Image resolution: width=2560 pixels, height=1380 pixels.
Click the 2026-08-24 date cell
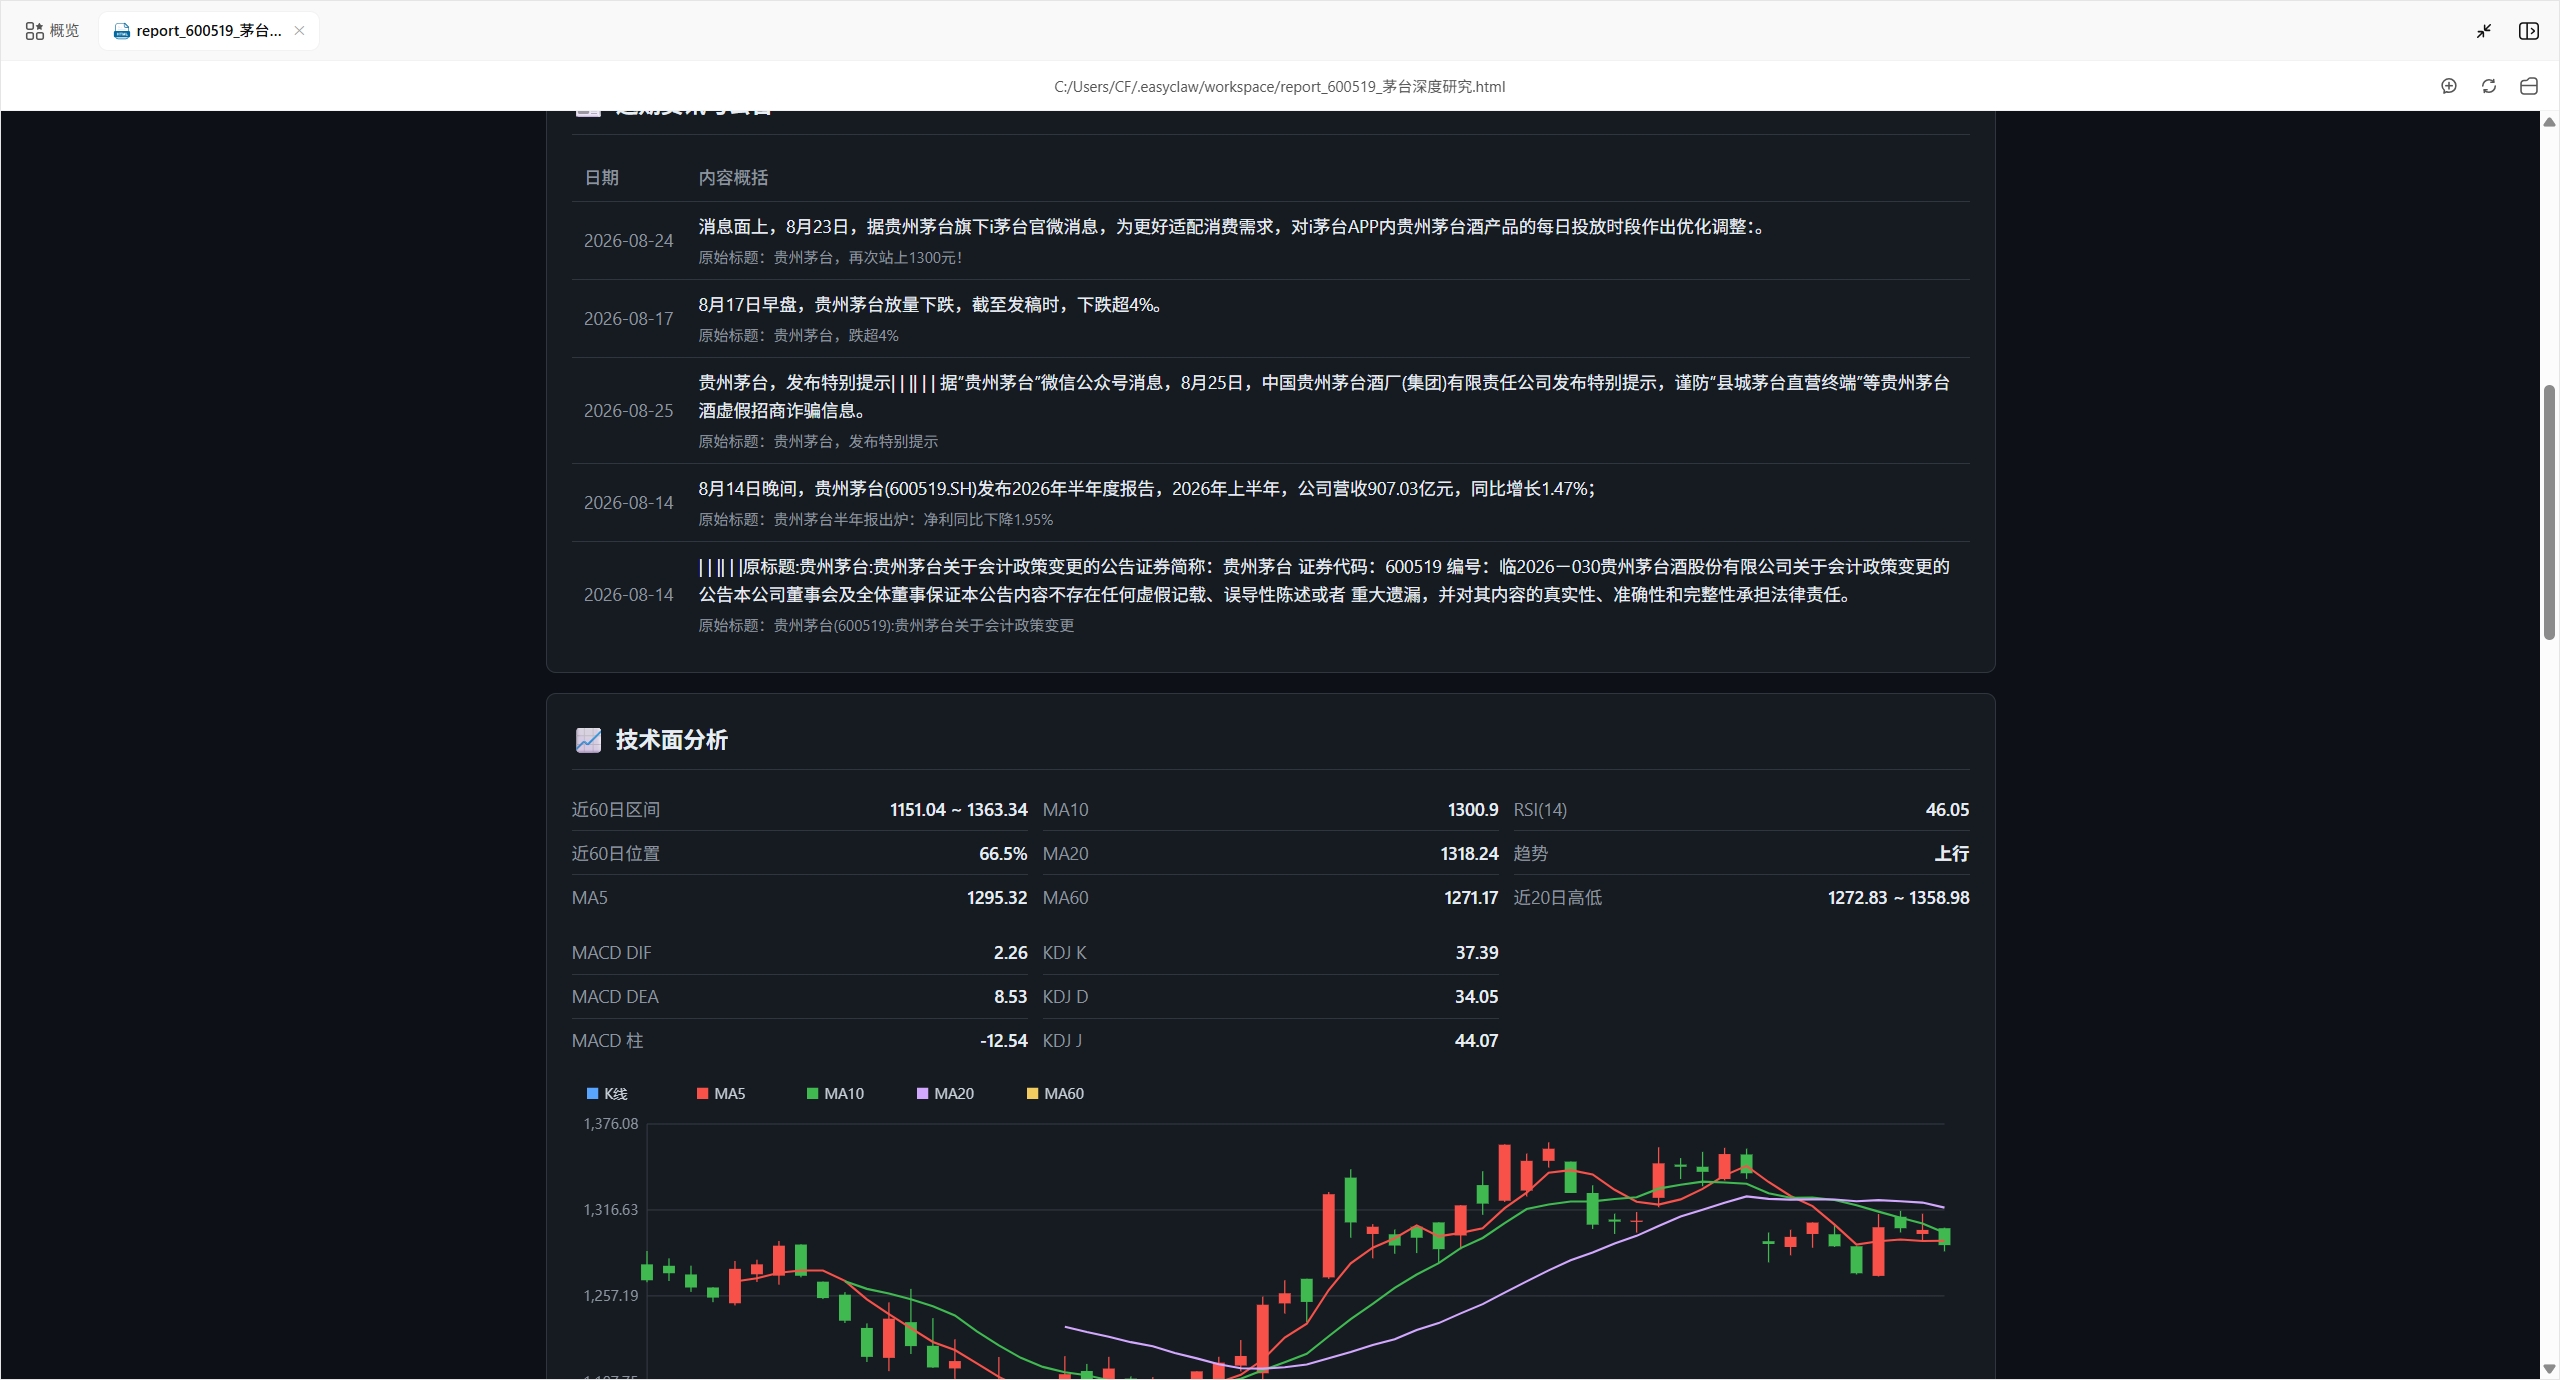628,241
